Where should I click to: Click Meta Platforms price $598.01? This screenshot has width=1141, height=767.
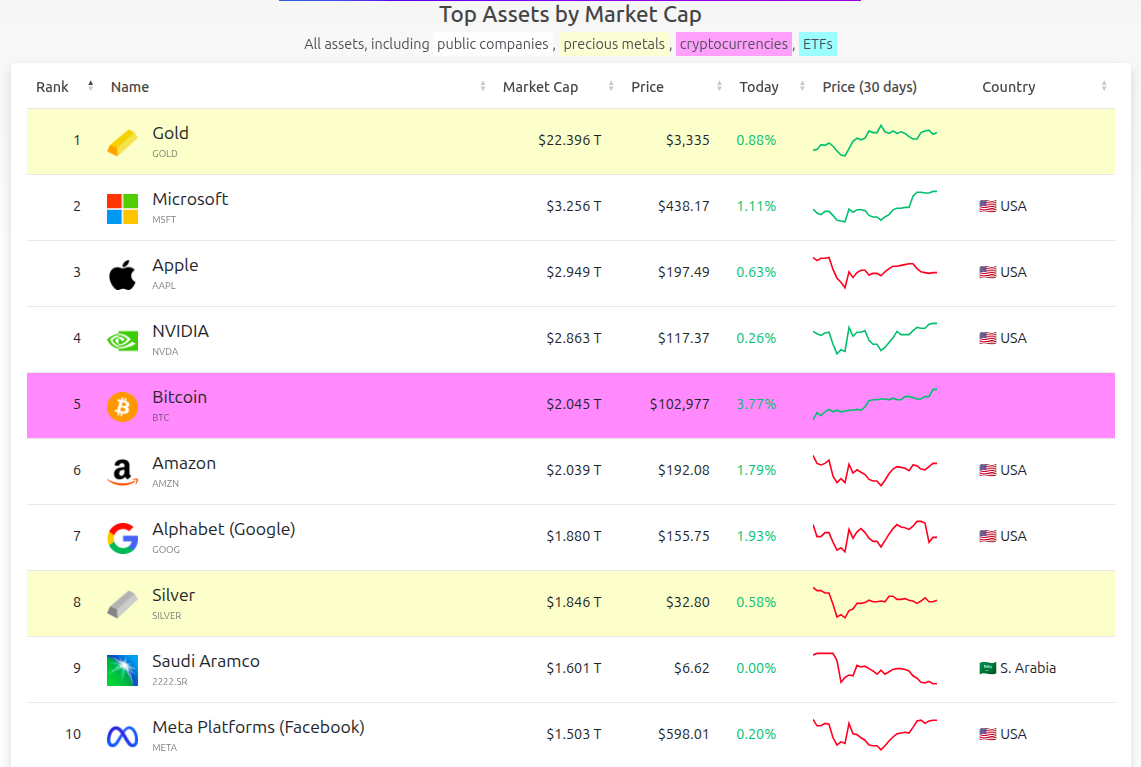[x=684, y=734]
